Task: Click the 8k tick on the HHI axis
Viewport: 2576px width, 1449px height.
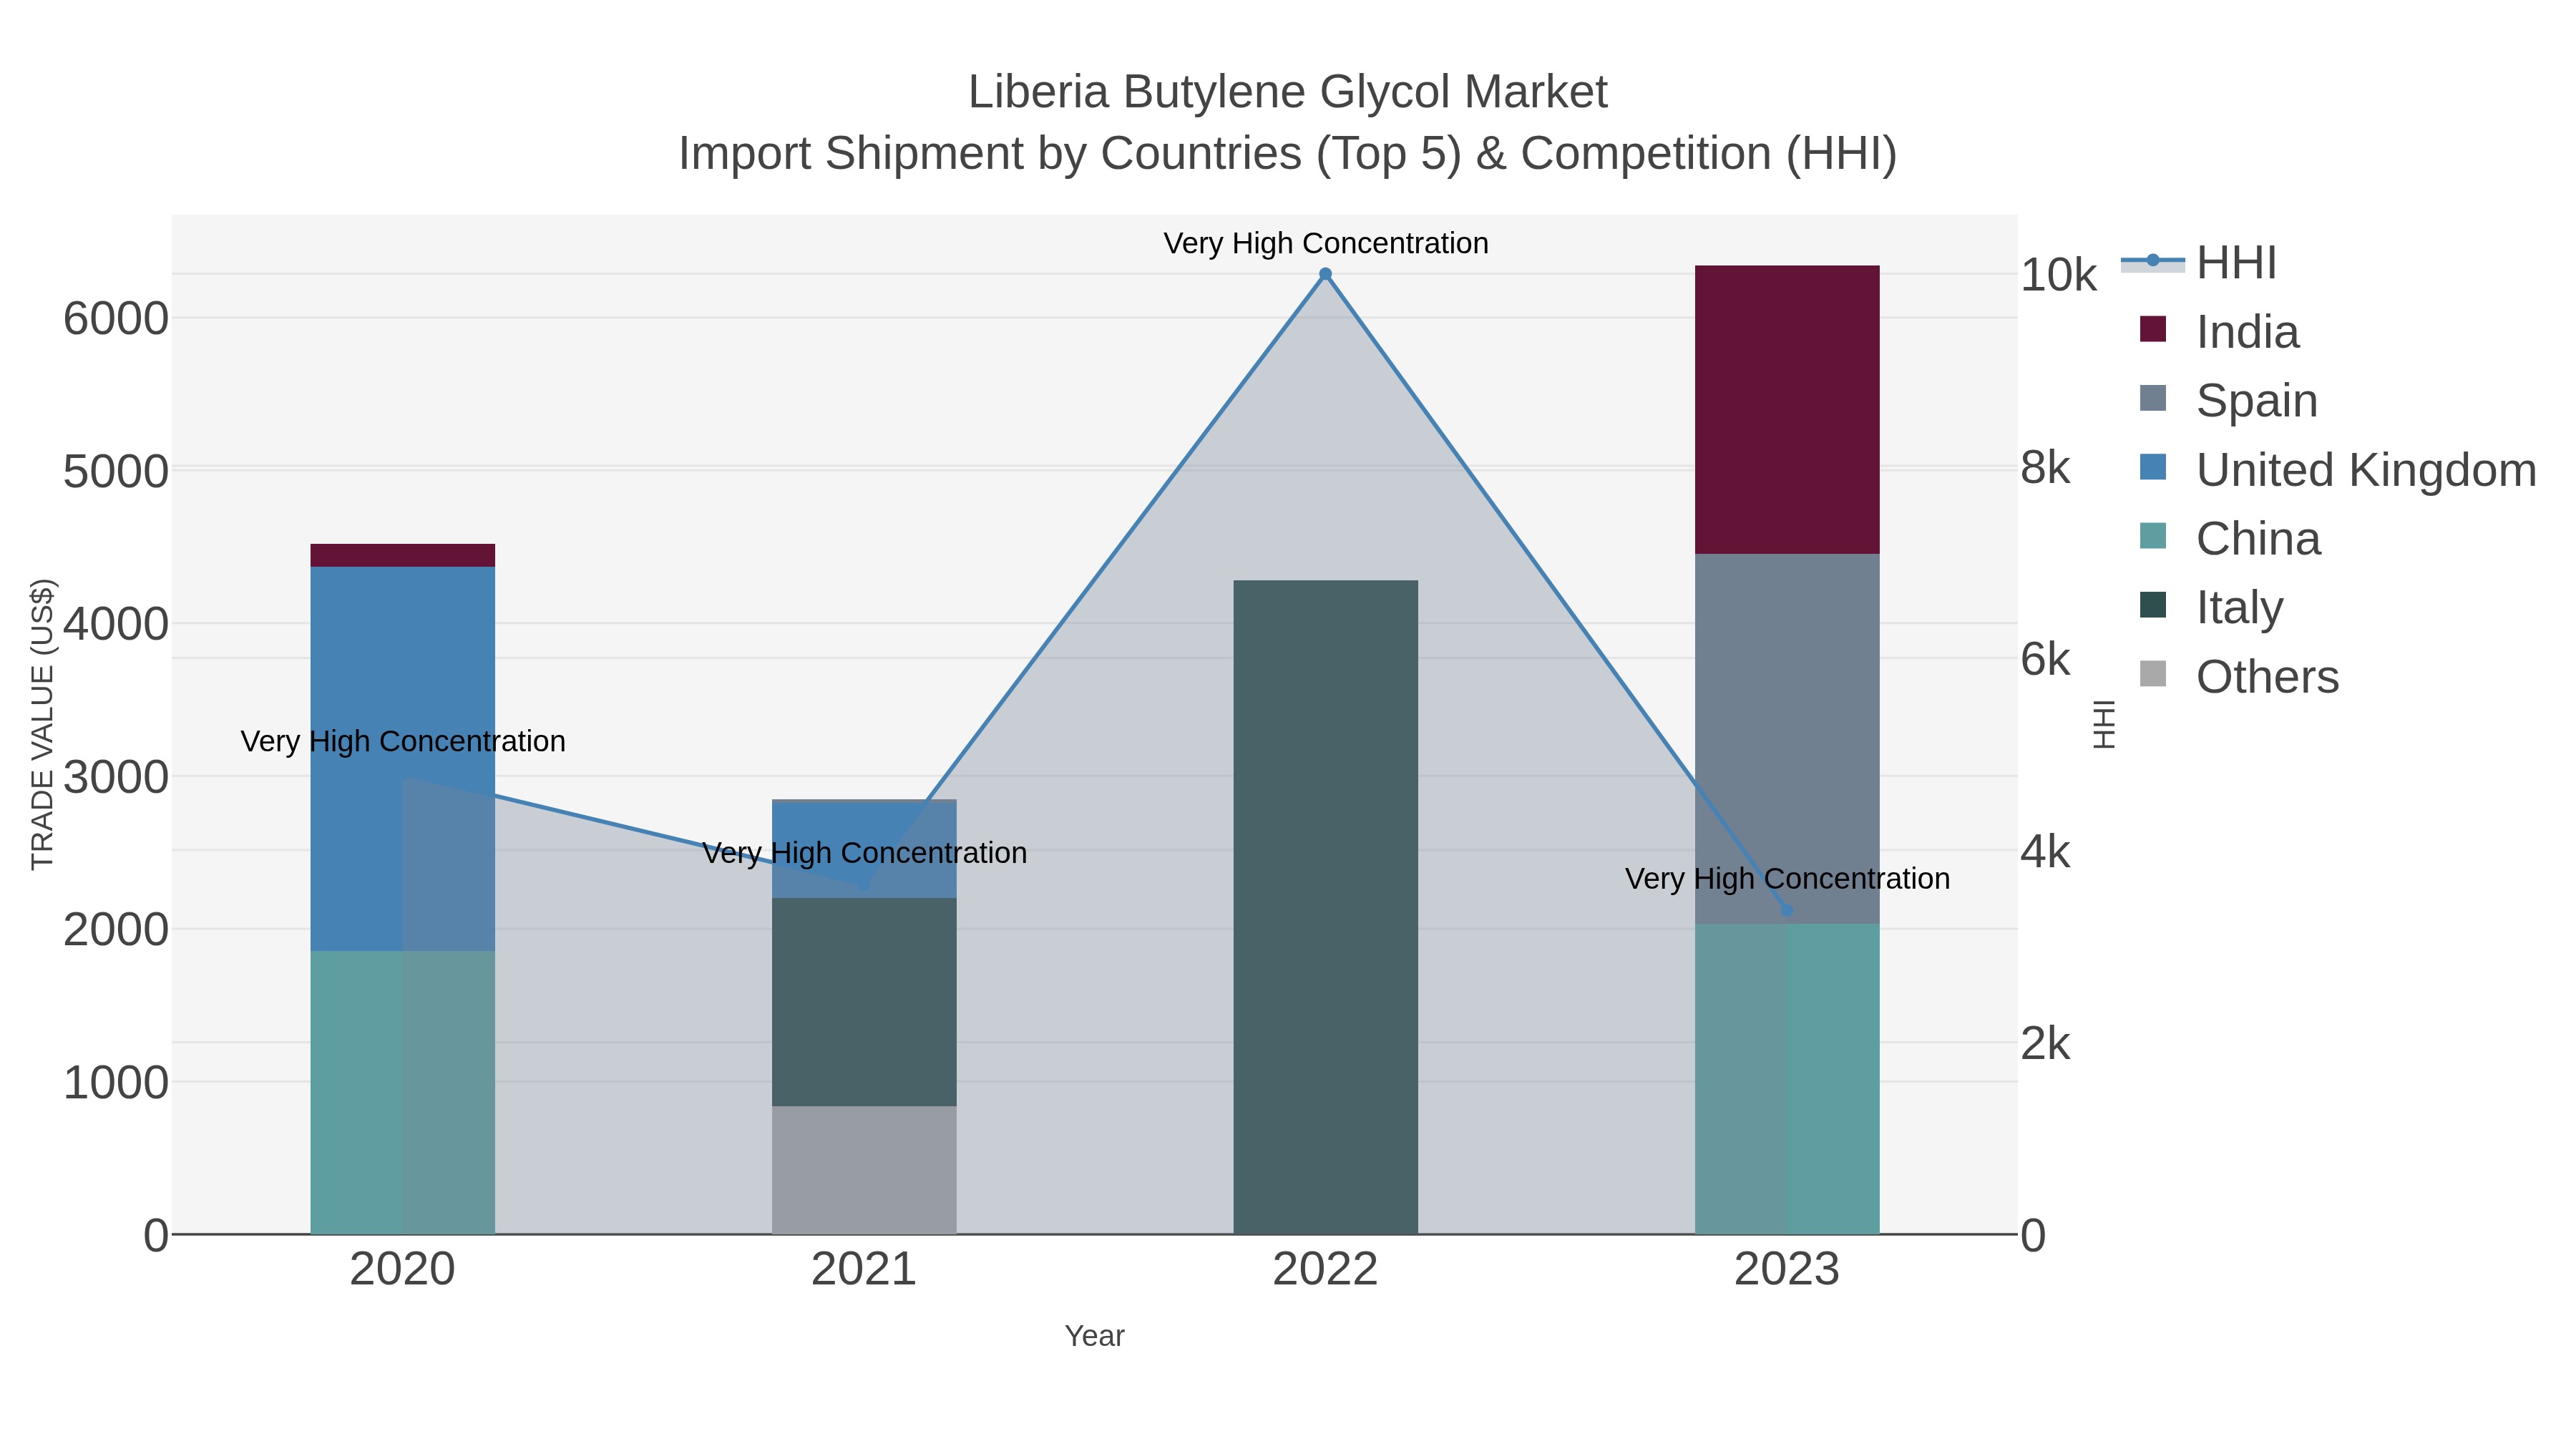Action: pyautogui.click(x=2045, y=467)
